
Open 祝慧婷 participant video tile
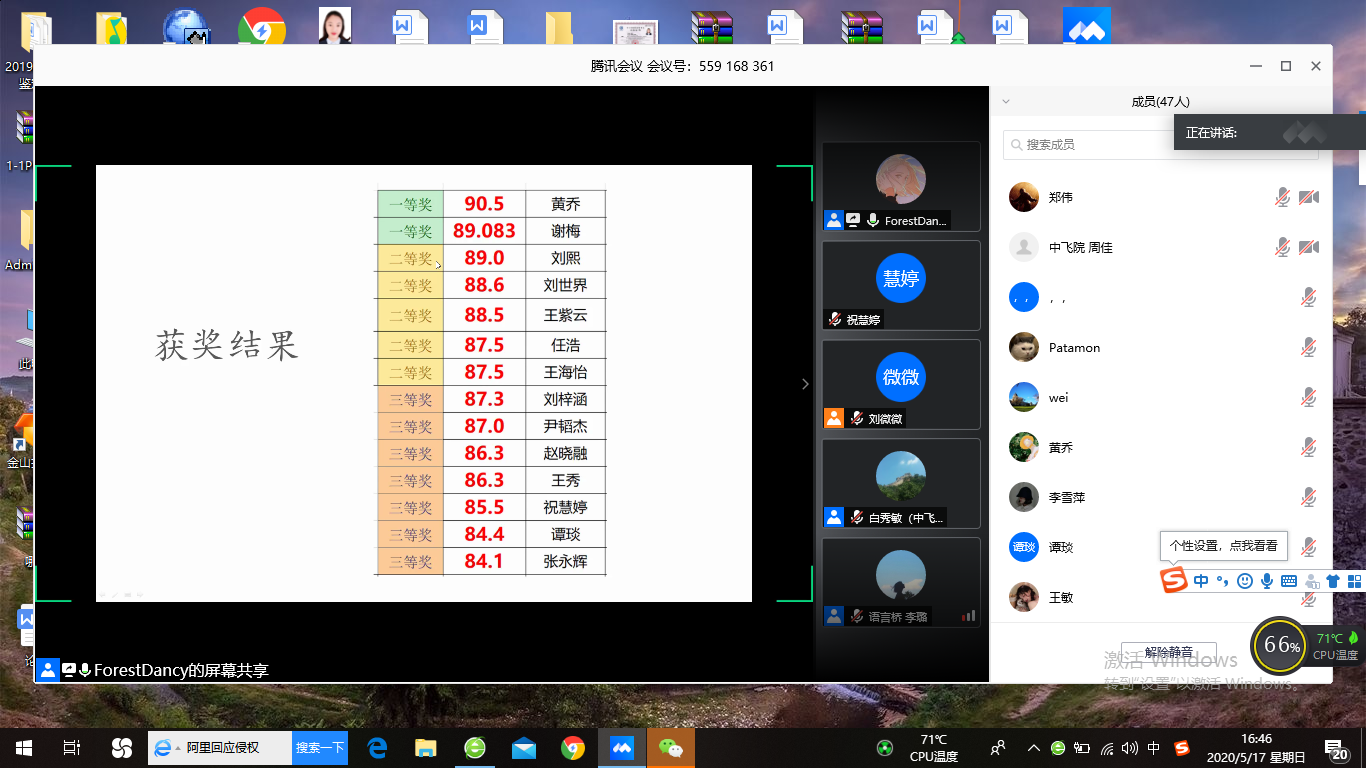(x=900, y=285)
